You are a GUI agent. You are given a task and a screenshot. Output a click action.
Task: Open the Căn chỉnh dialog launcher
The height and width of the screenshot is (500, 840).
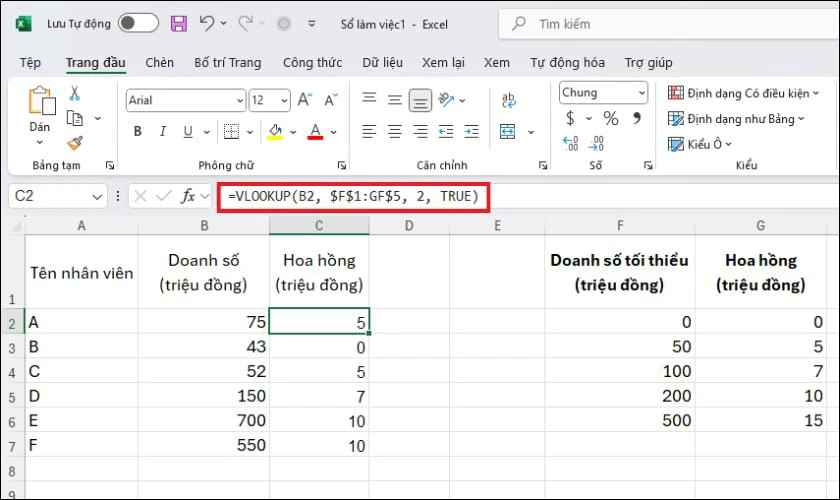pos(543,166)
